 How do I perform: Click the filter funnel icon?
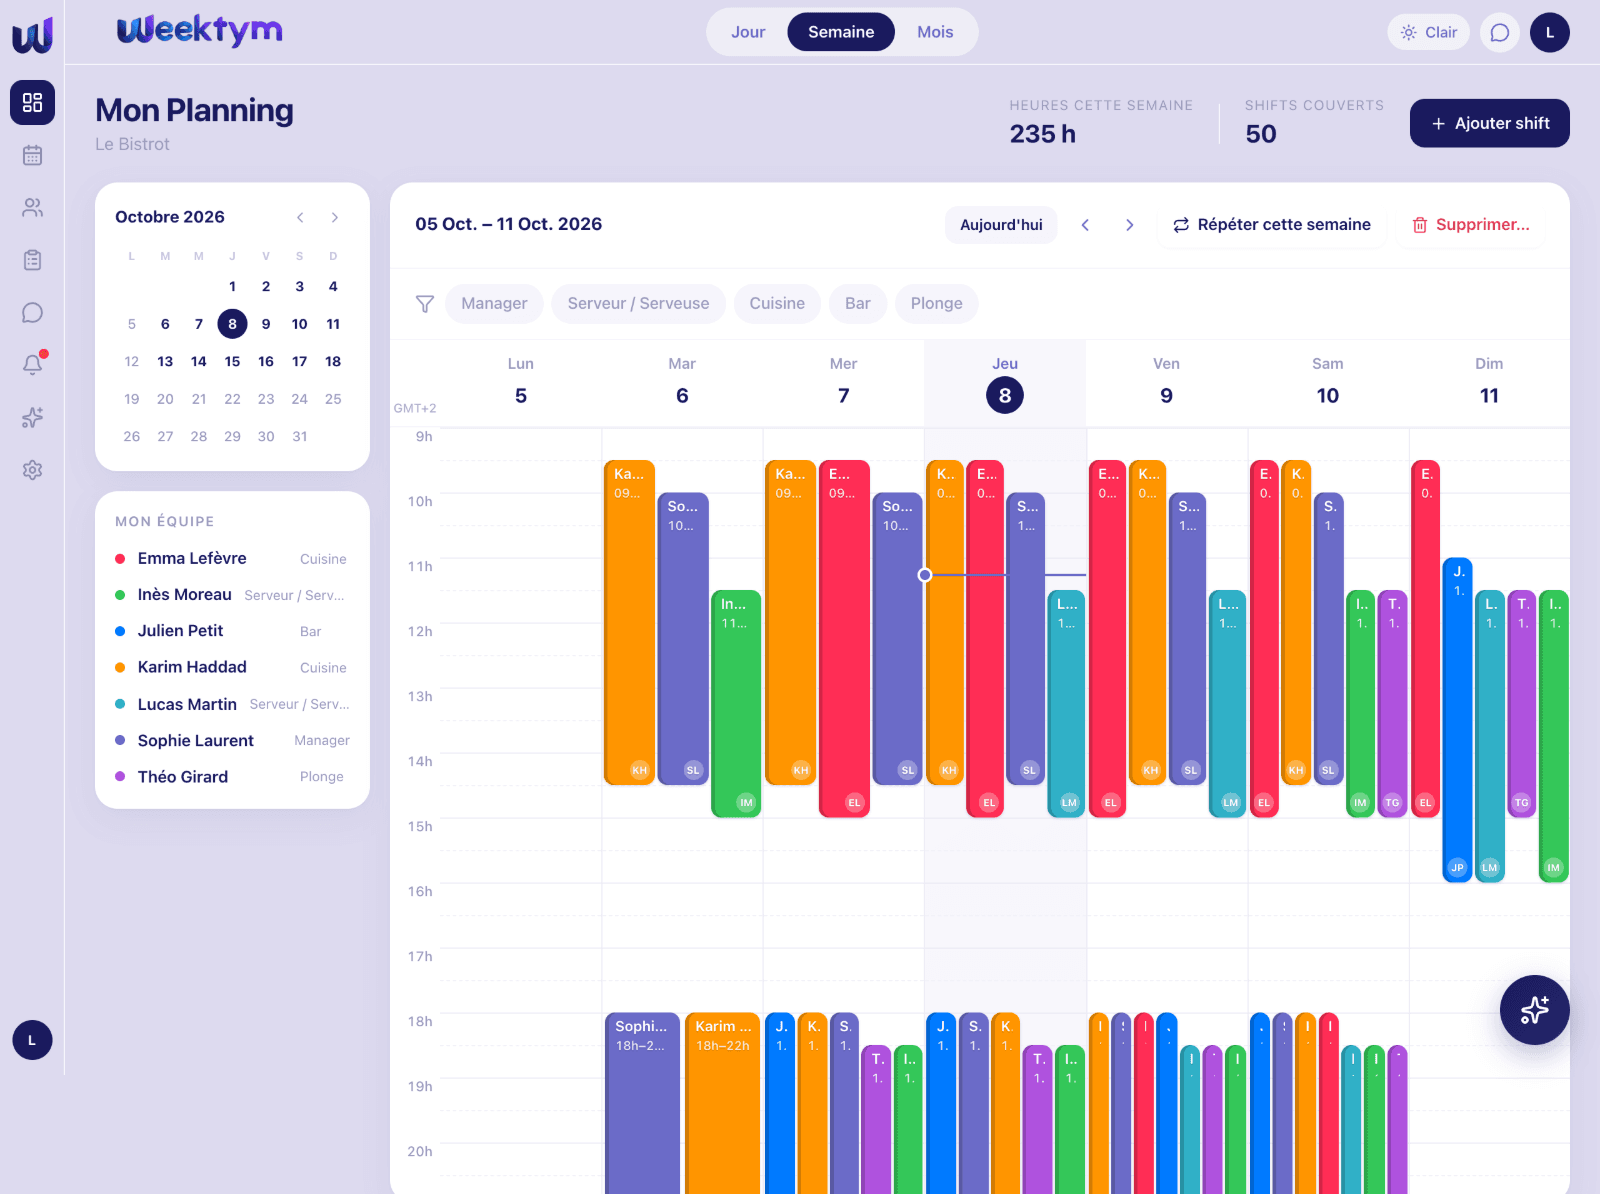[x=425, y=304]
